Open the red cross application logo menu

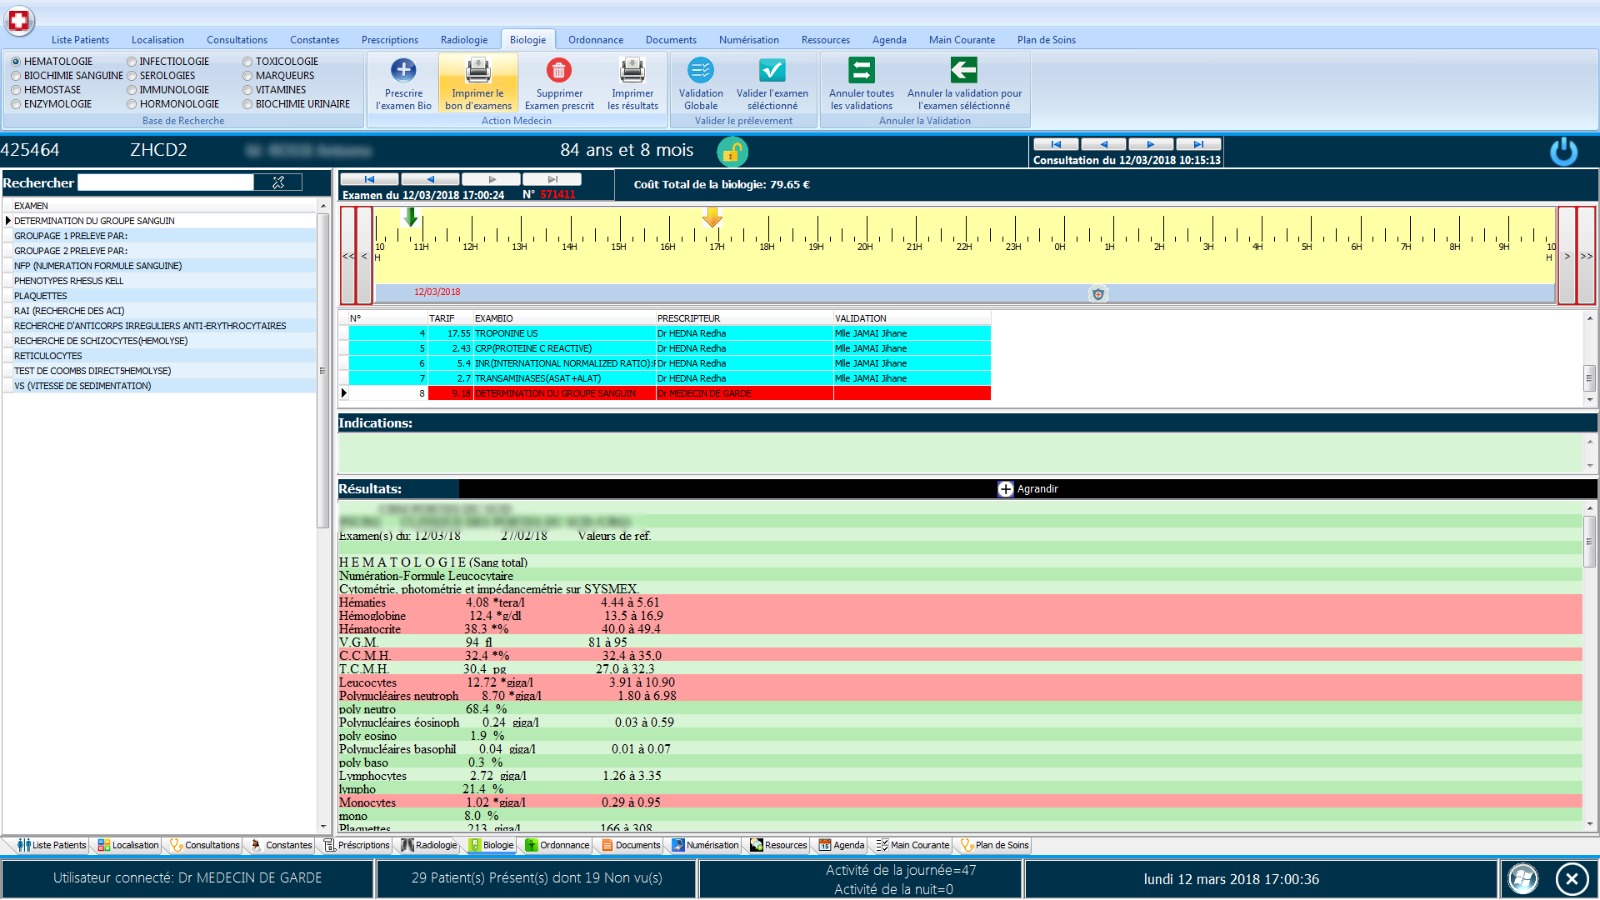19,19
